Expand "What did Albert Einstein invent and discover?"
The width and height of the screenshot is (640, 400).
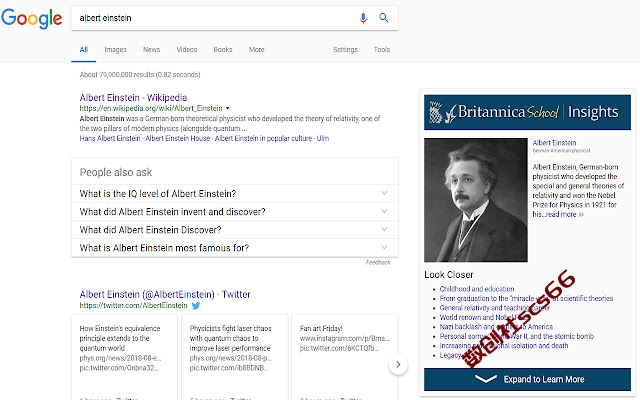235,211
